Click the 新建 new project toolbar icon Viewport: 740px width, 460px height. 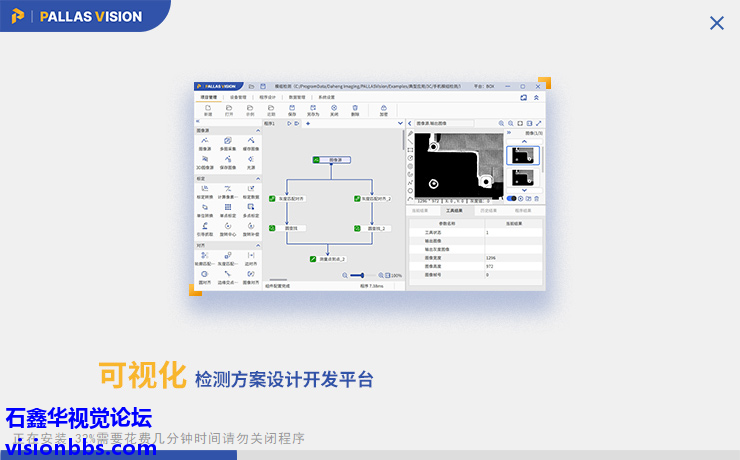coord(208,108)
